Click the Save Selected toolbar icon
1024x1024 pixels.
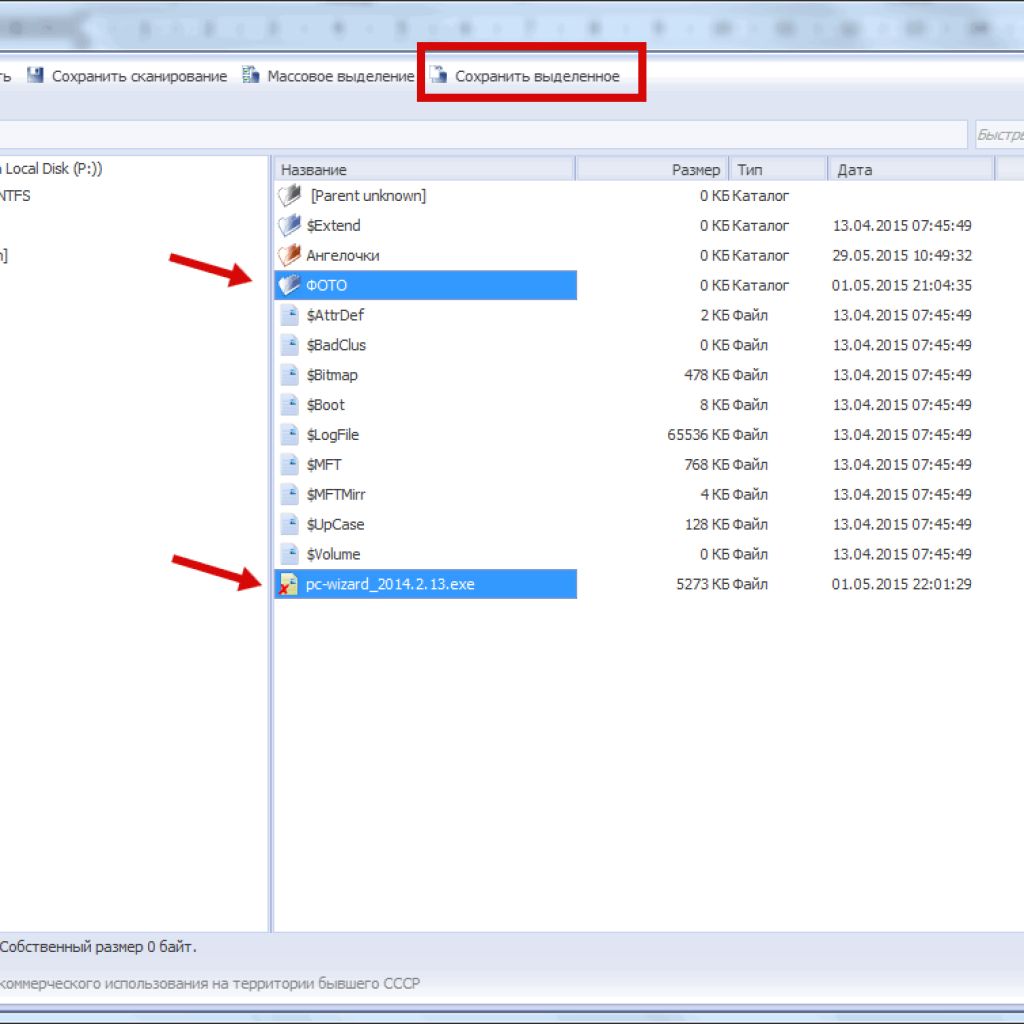pyautogui.click(x=439, y=76)
